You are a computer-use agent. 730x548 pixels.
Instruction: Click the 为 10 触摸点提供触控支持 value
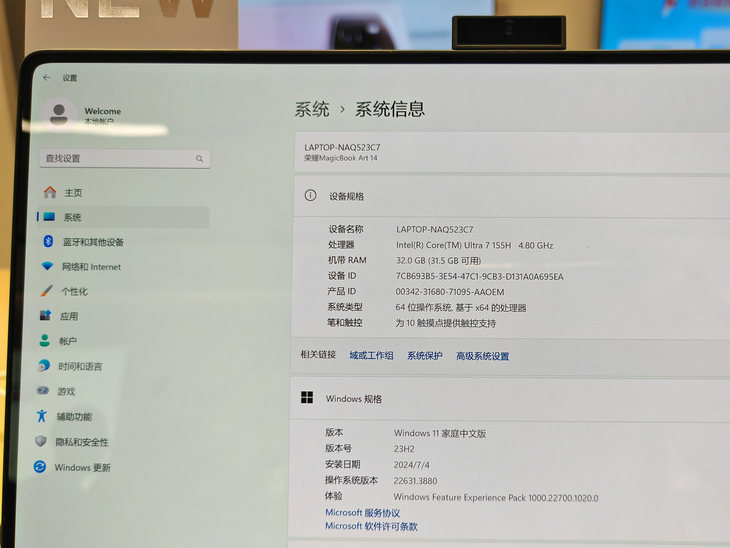446,323
